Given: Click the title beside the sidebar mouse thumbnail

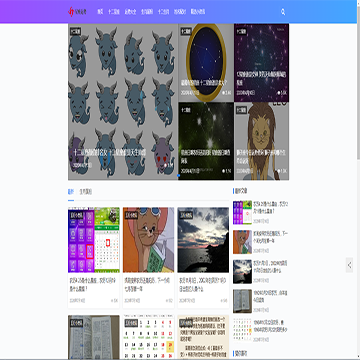Looking at the screenshot, I should point(270,237).
